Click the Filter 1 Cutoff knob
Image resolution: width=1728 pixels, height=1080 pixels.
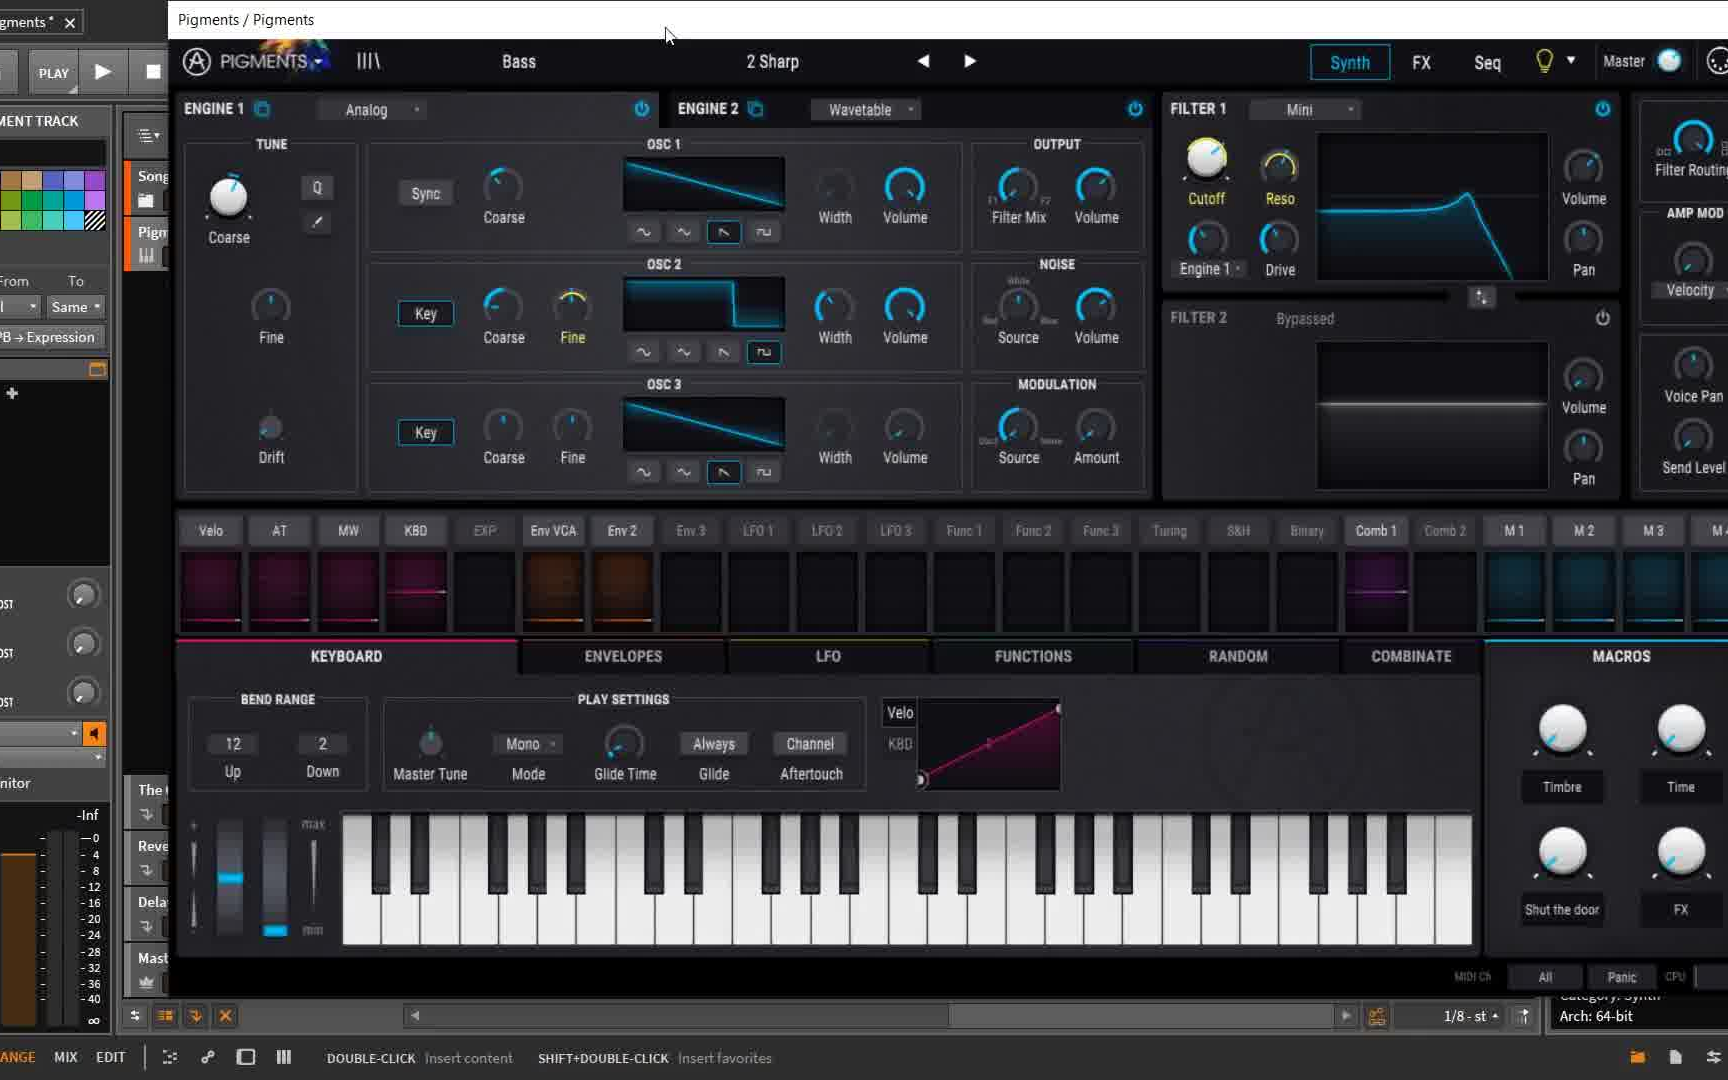tap(1206, 158)
